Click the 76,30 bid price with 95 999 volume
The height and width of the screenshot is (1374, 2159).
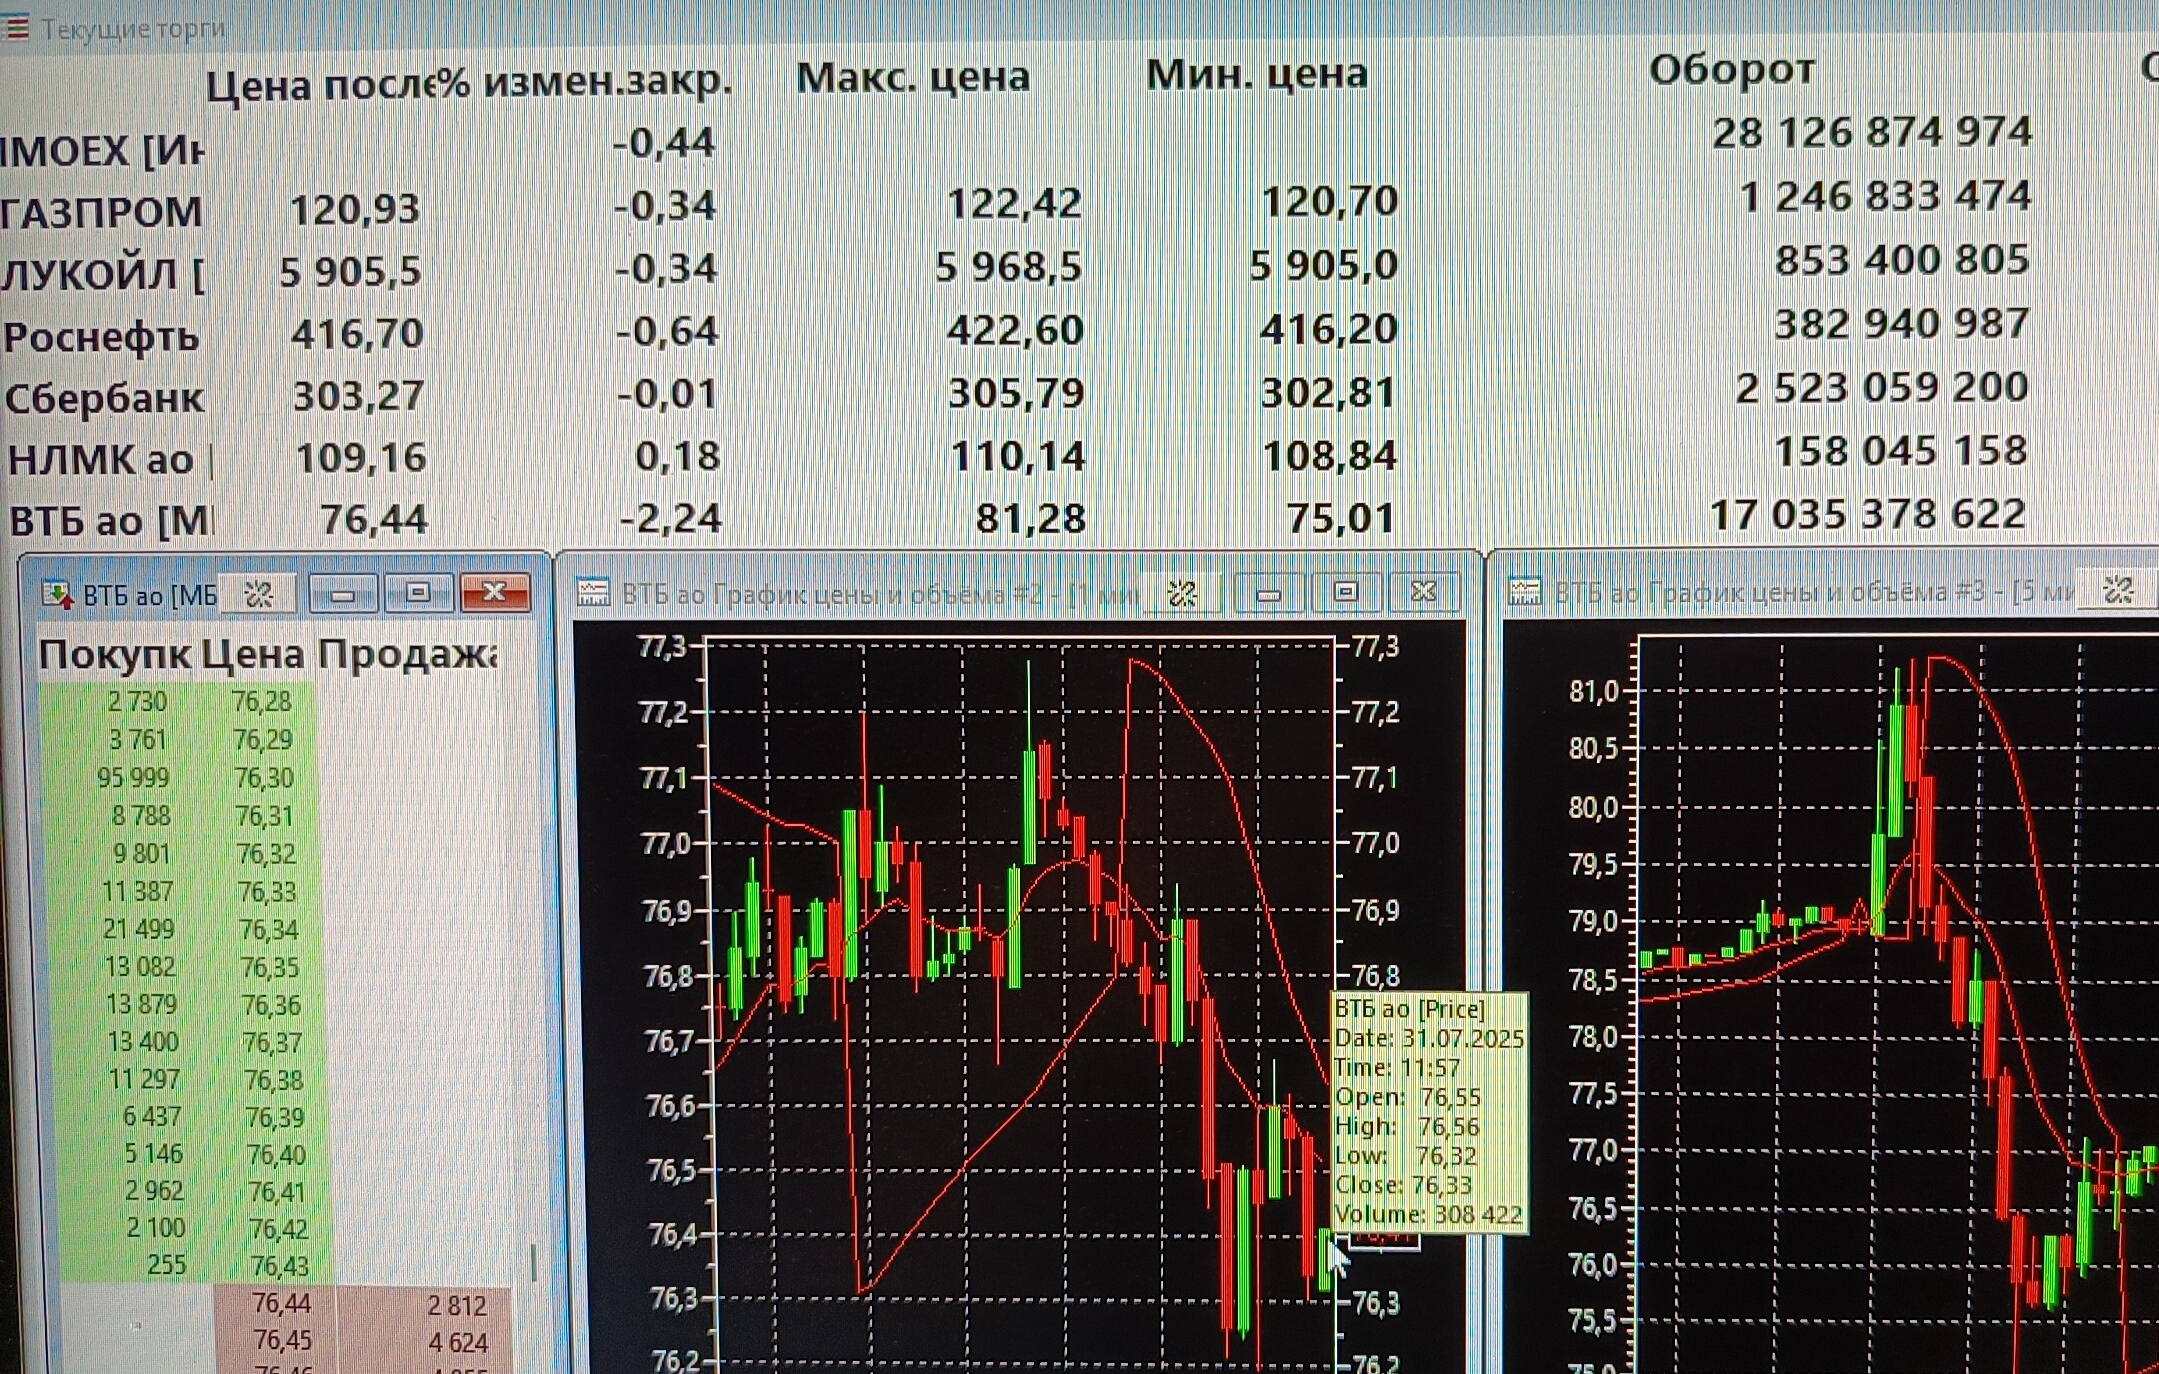tap(264, 778)
